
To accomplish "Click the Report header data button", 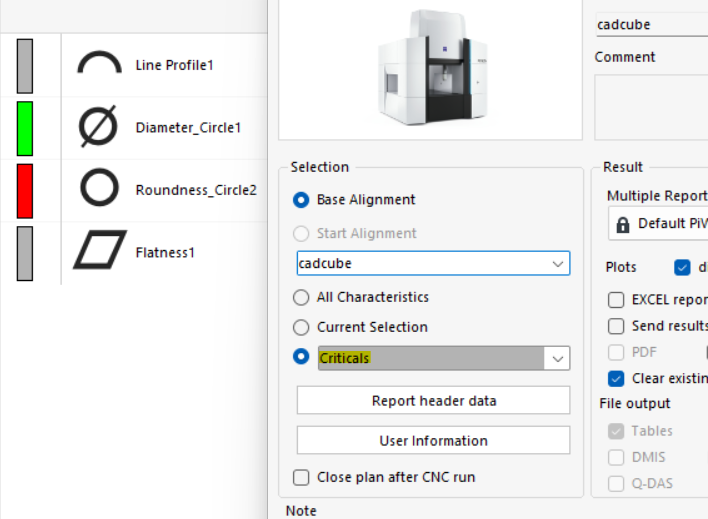I will tap(433, 401).
